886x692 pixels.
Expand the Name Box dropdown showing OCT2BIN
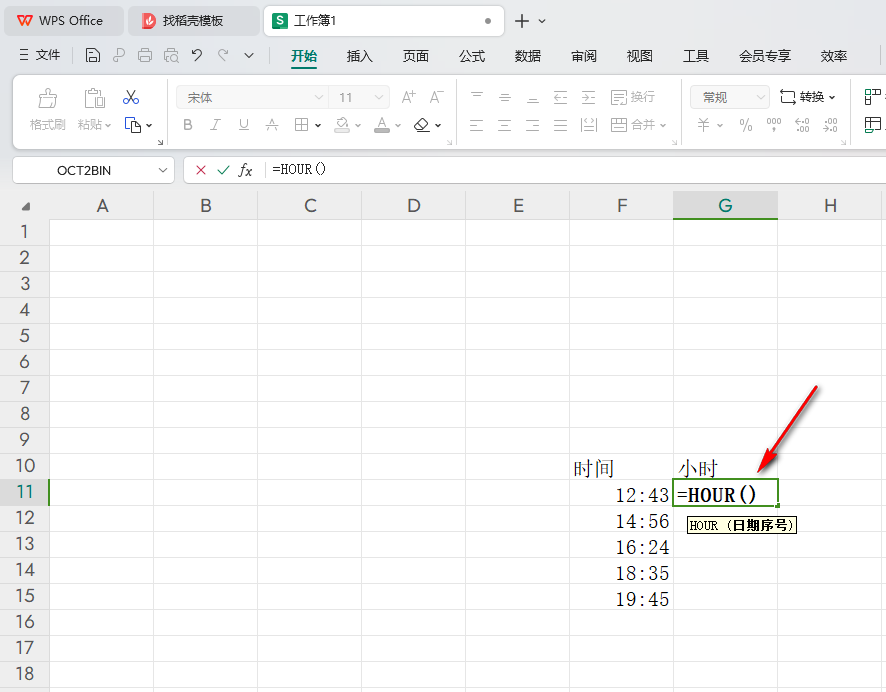(163, 170)
